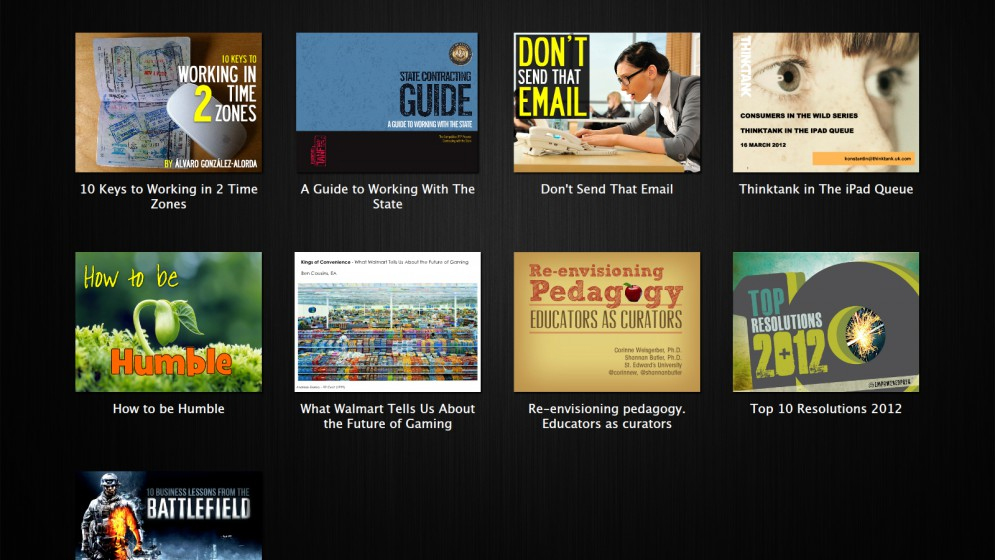
Task: Open the State Contracting Guide slide thumbnail
Action: click(387, 102)
